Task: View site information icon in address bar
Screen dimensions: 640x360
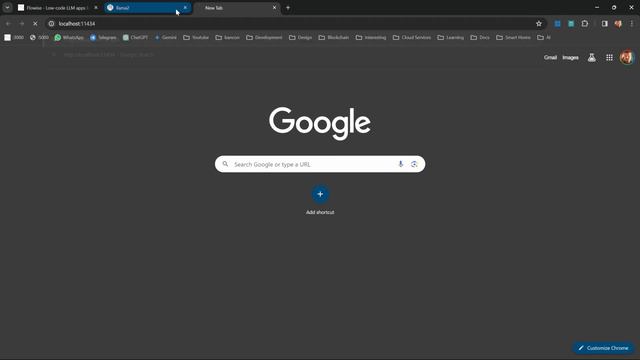Action: coord(51,24)
